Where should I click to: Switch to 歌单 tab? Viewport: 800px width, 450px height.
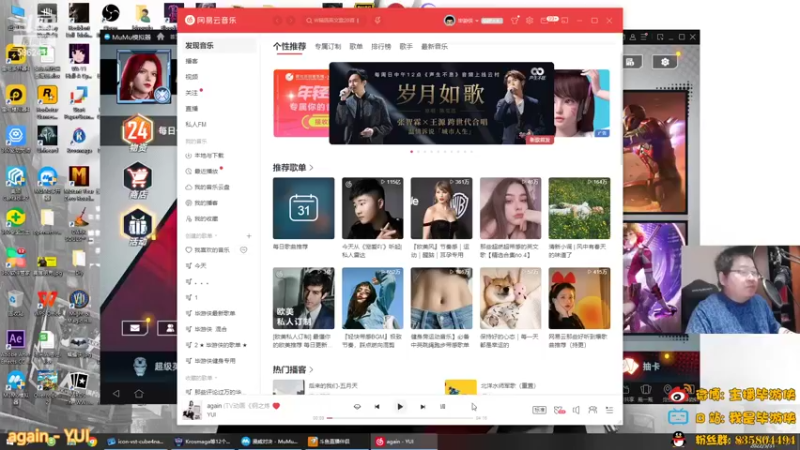[x=356, y=46]
